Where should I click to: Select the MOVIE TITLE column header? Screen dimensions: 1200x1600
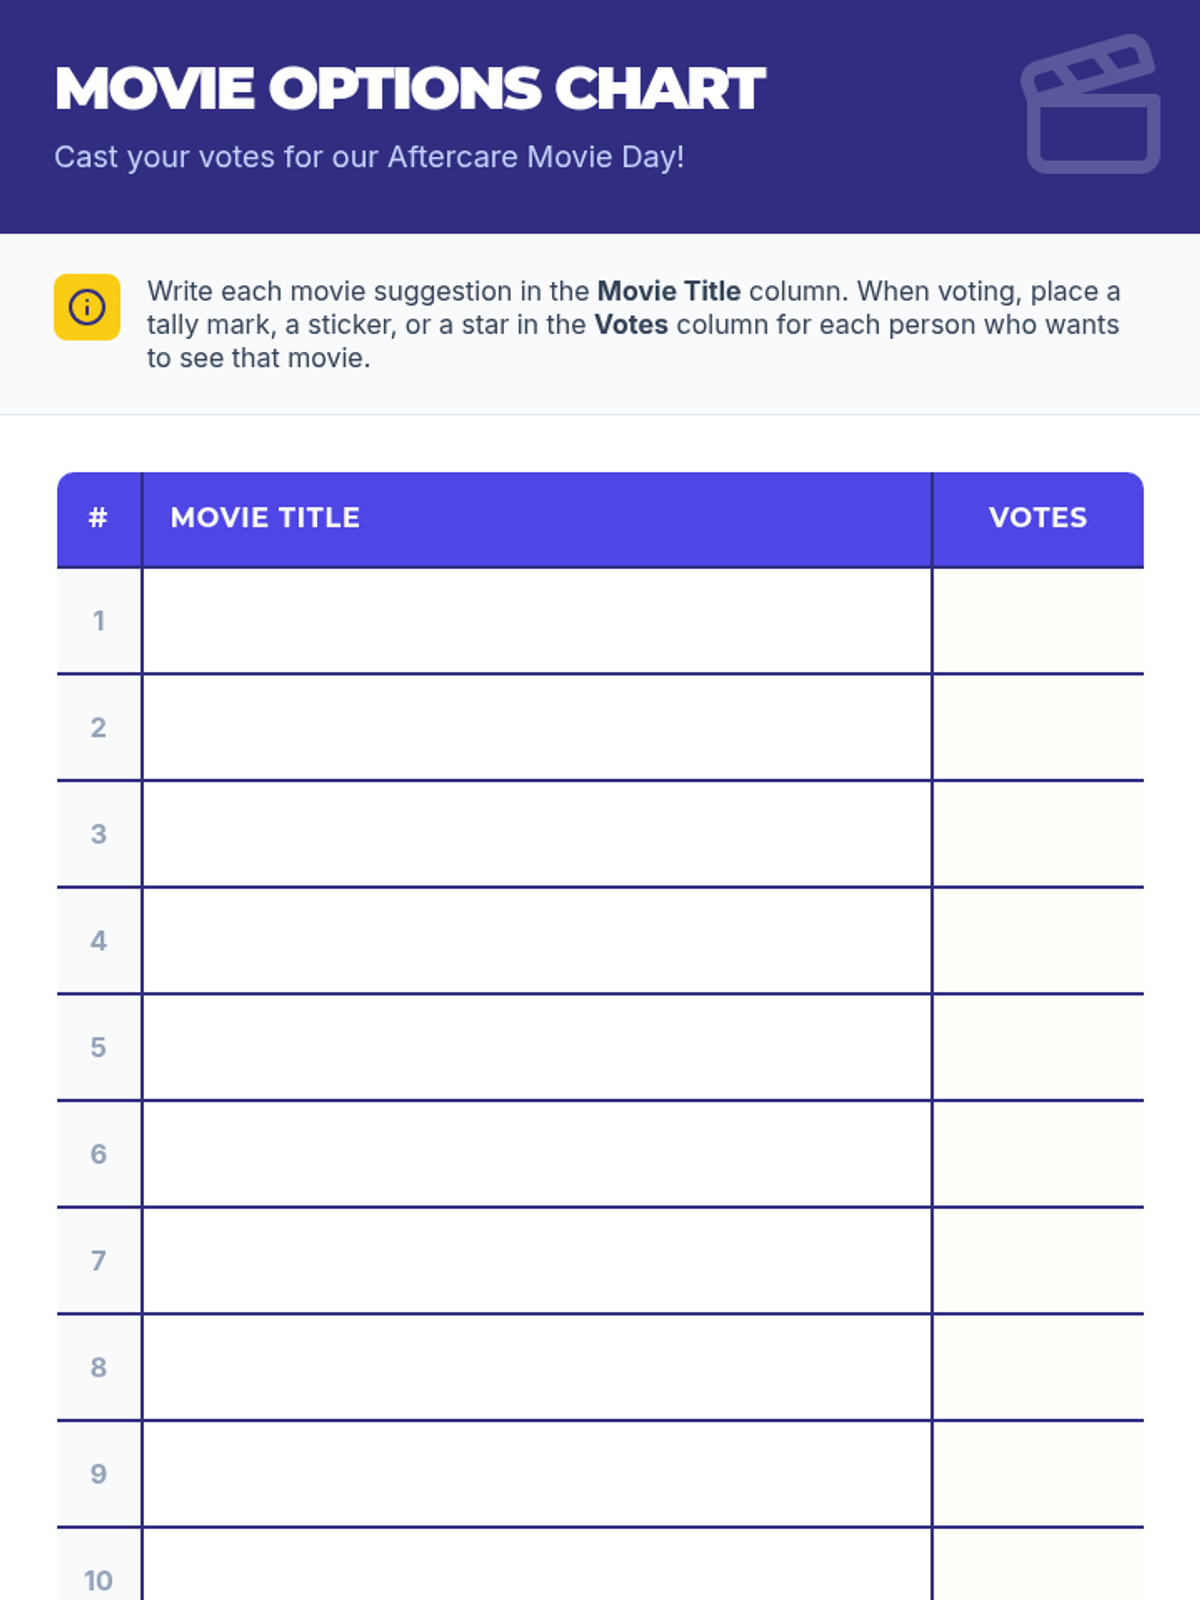[537, 519]
